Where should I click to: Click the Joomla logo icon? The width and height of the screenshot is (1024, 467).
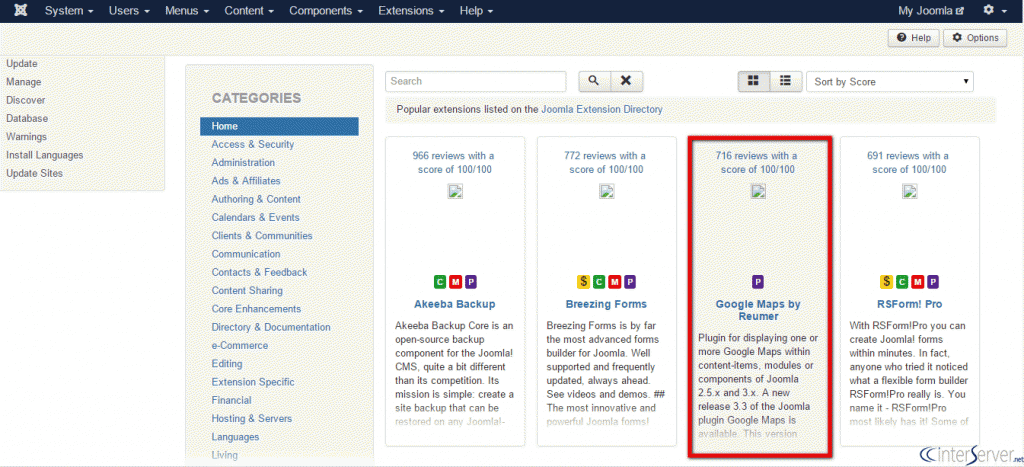21,10
